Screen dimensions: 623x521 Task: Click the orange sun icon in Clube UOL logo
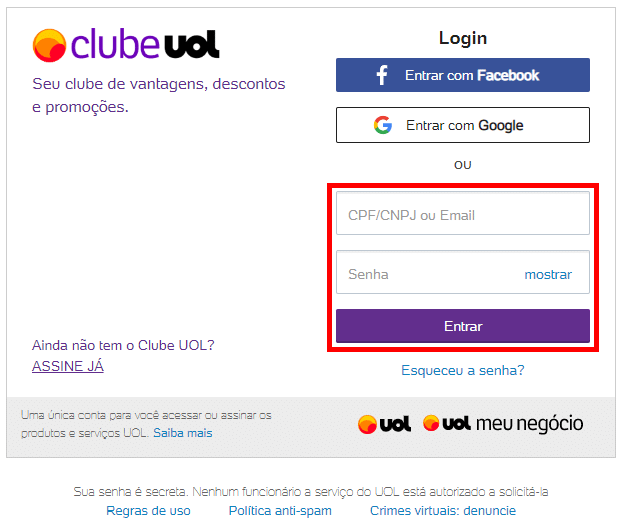pyautogui.click(x=49, y=45)
